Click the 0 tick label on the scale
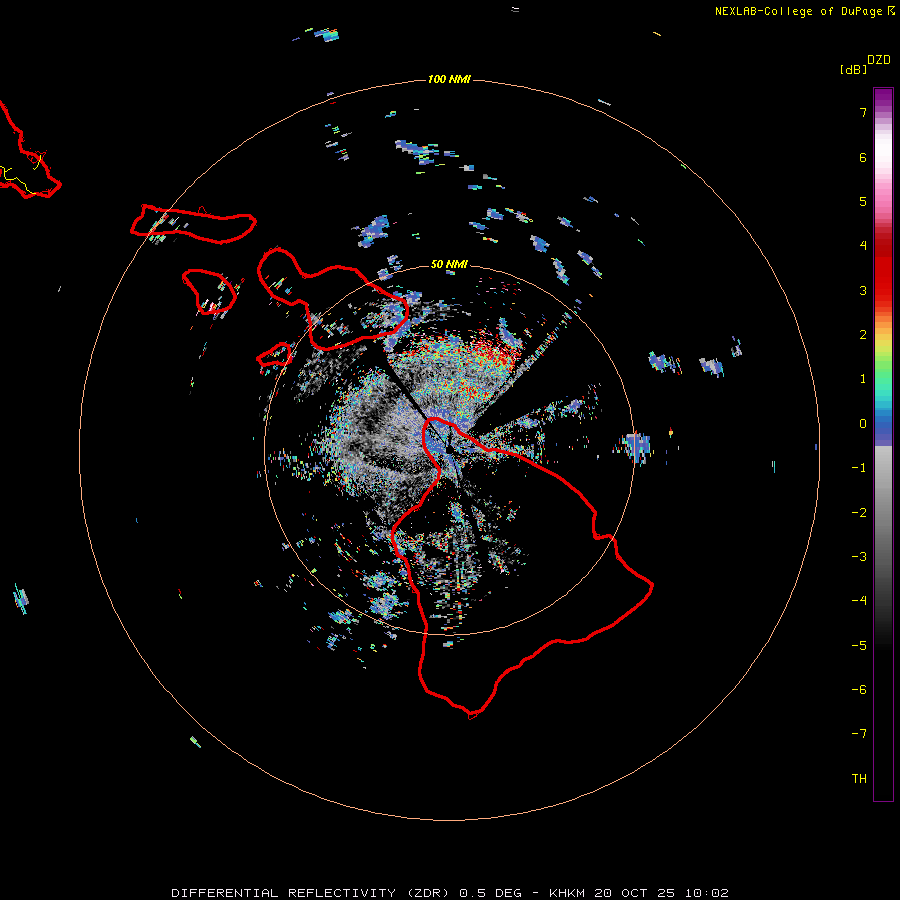This screenshot has height=900, width=900. click(863, 424)
